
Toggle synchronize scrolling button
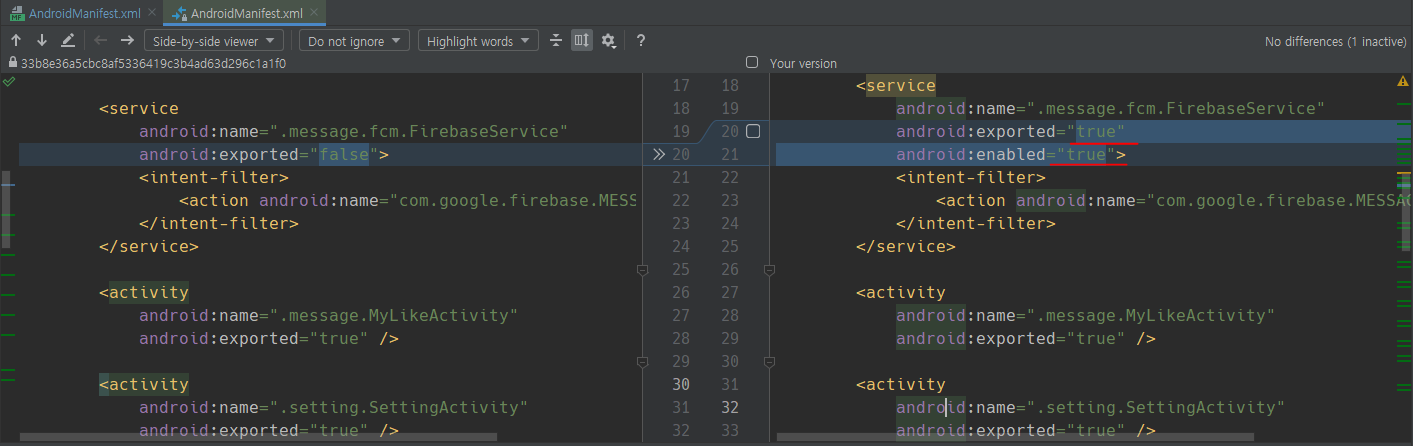tap(582, 41)
